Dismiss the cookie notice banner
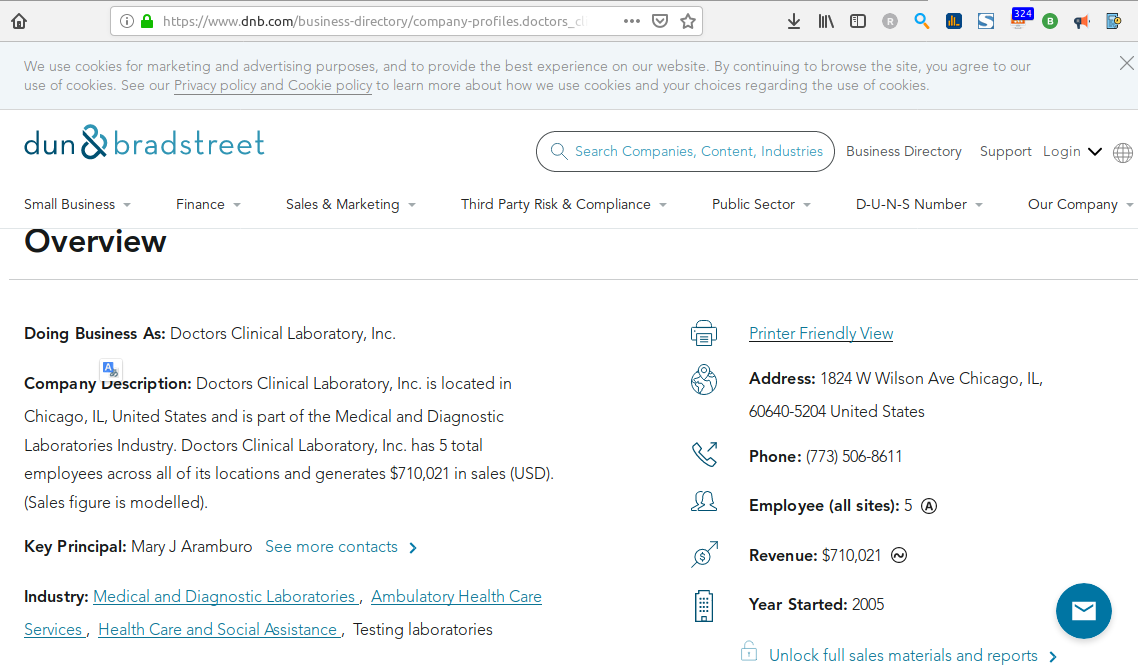The height and width of the screenshot is (665, 1138). pos(1126,63)
